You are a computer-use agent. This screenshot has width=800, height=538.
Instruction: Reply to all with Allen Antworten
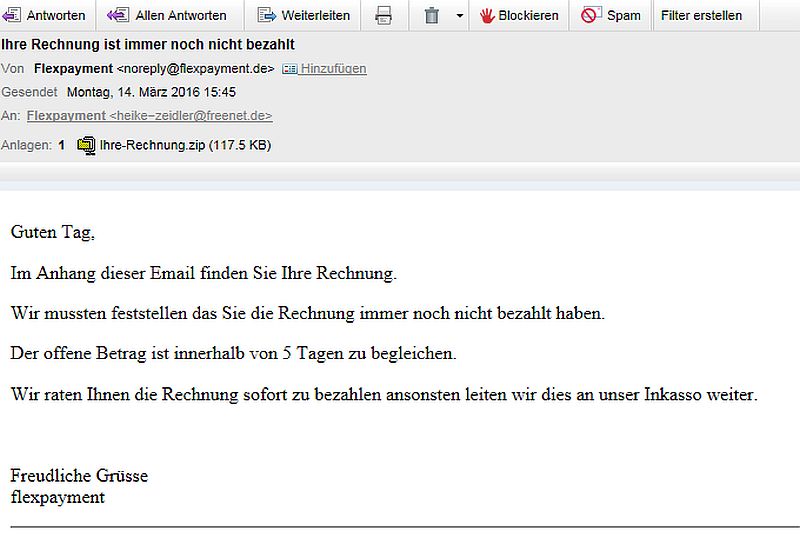(118, 15)
